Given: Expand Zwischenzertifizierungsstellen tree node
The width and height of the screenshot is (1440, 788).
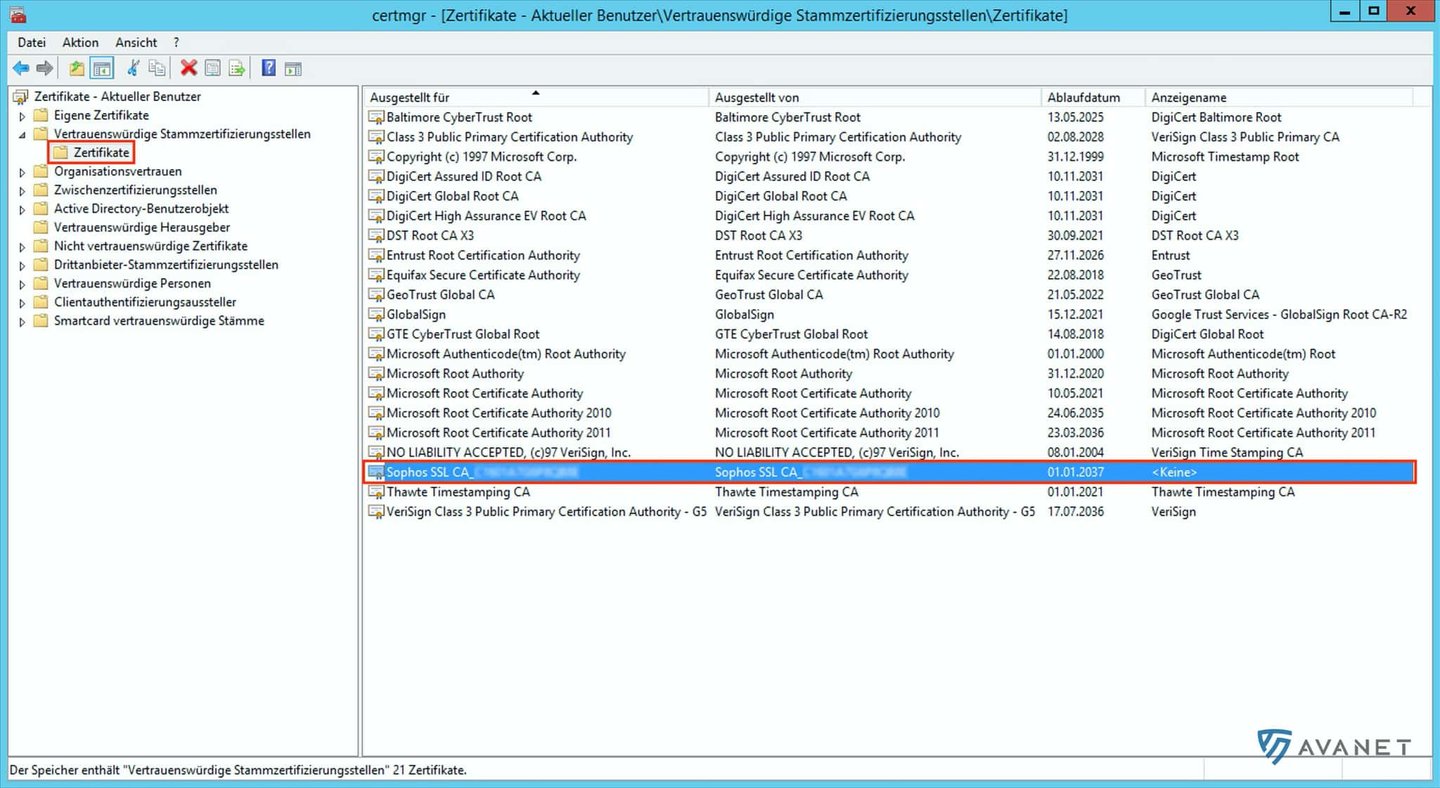Looking at the screenshot, I should 22,190.
